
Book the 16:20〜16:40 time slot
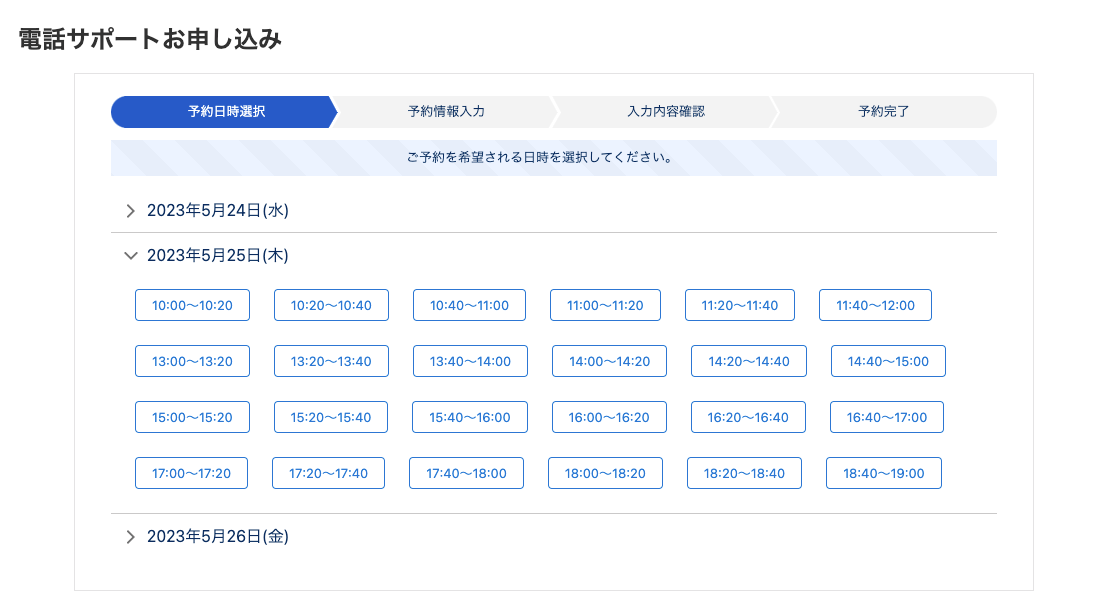pyautogui.click(x=748, y=417)
